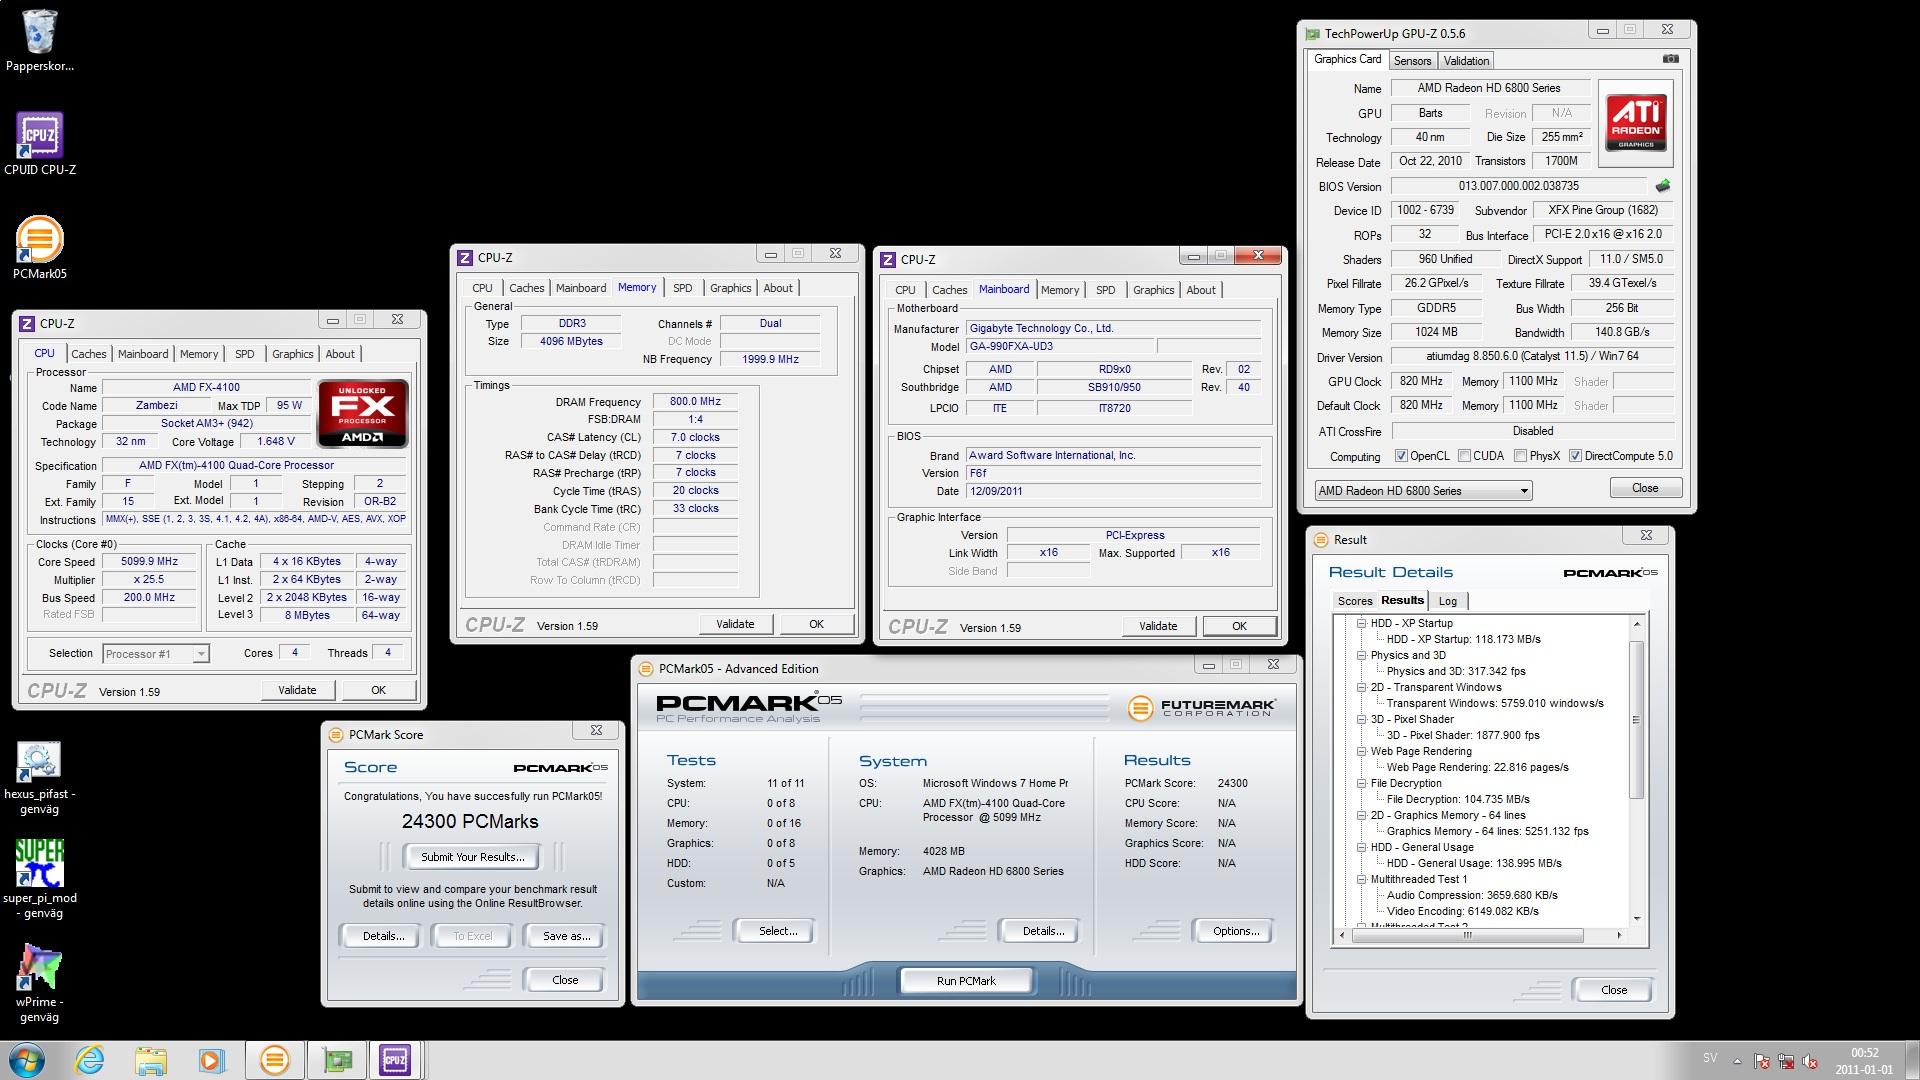This screenshot has width=1920, height=1080.
Task: Collapse the Web Page Rendering node
Action: coord(1361,751)
